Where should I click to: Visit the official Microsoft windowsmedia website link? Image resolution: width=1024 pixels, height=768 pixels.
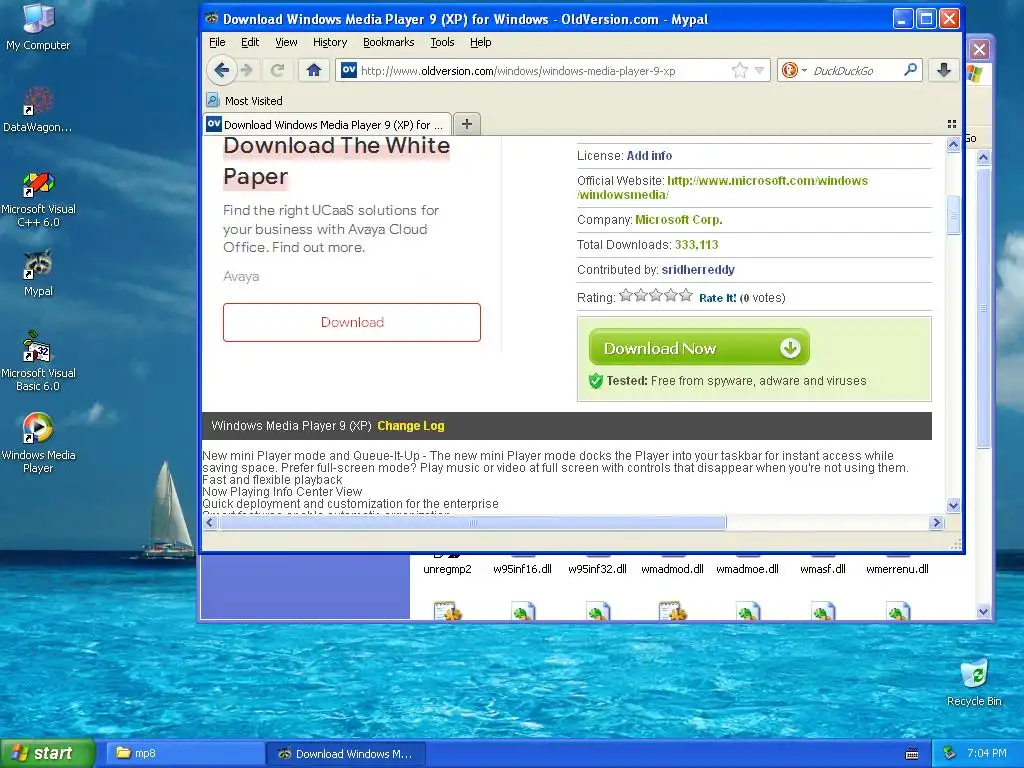(x=722, y=187)
